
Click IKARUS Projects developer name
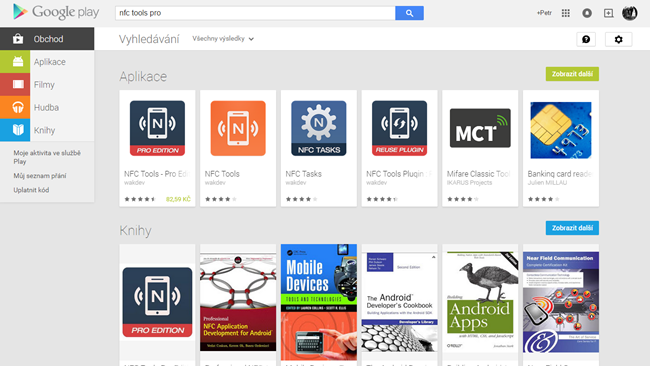pyautogui.click(x=469, y=182)
